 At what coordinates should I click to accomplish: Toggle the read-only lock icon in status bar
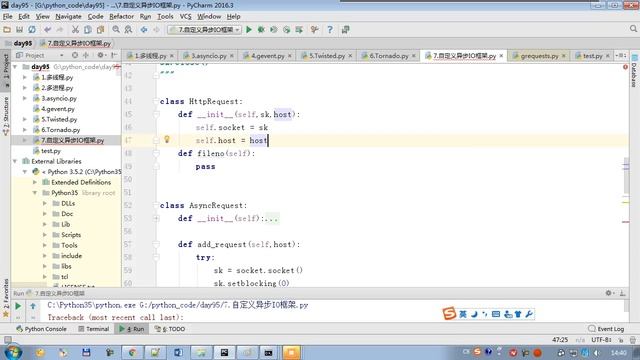[621, 340]
